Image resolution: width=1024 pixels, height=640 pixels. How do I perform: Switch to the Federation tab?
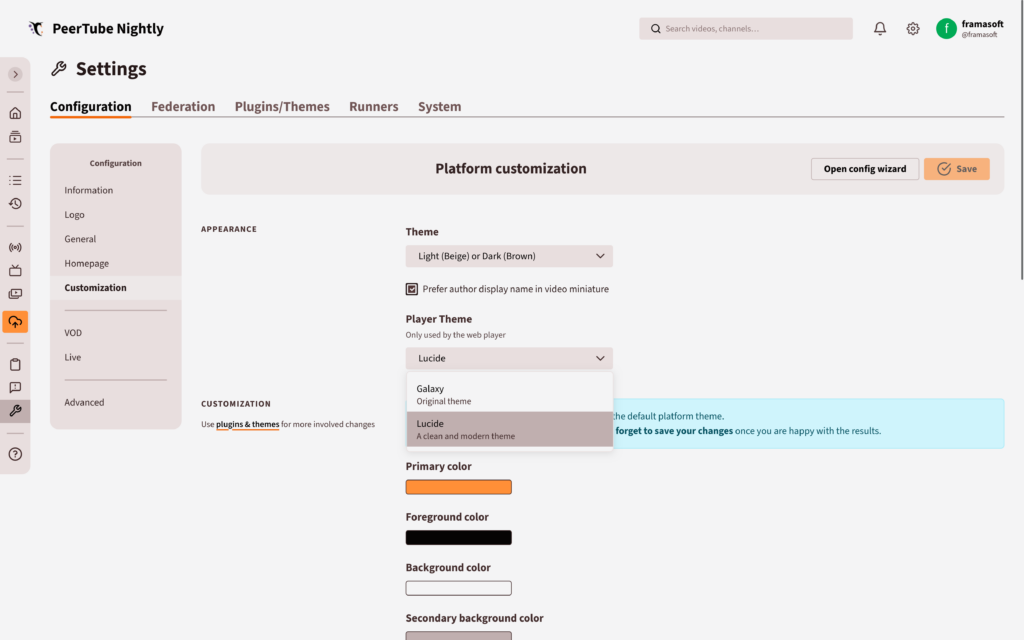pyautogui.click(x=183, y=106)
